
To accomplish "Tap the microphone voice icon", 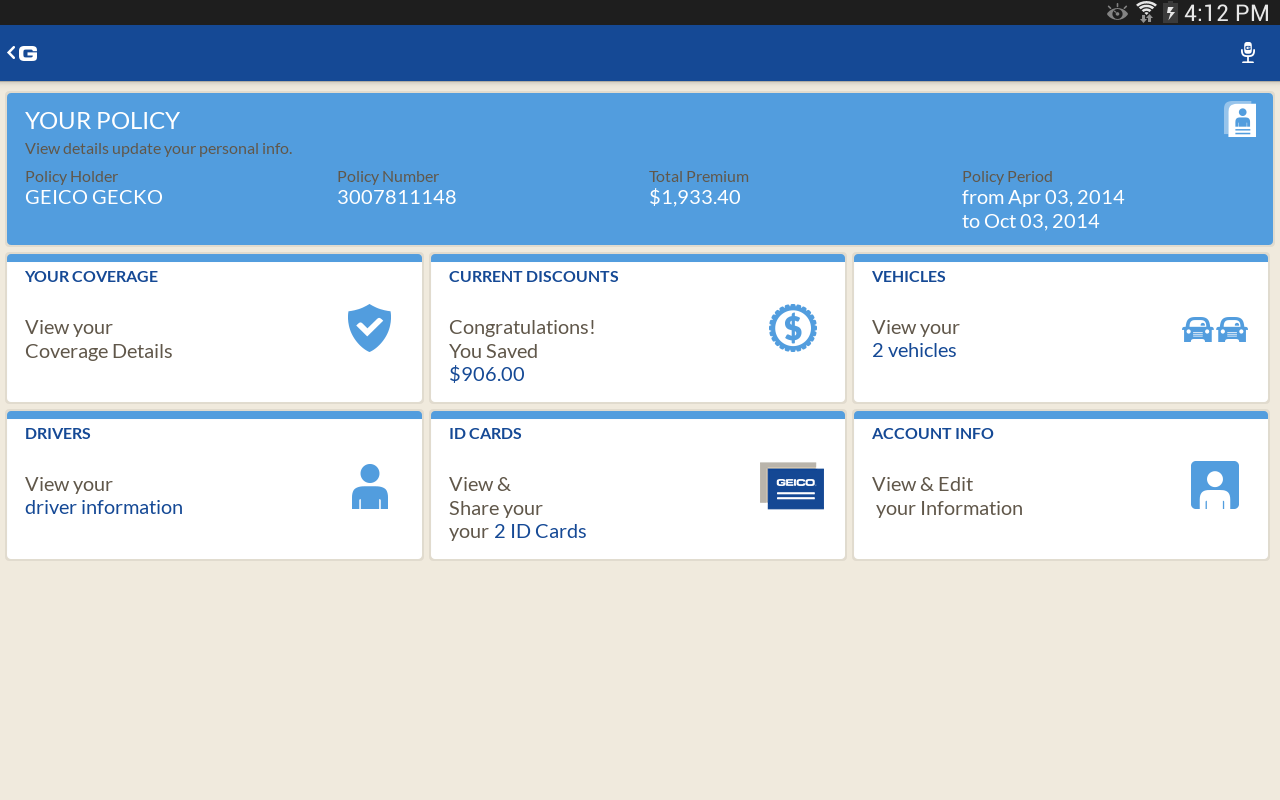I will coord(1248,53).
